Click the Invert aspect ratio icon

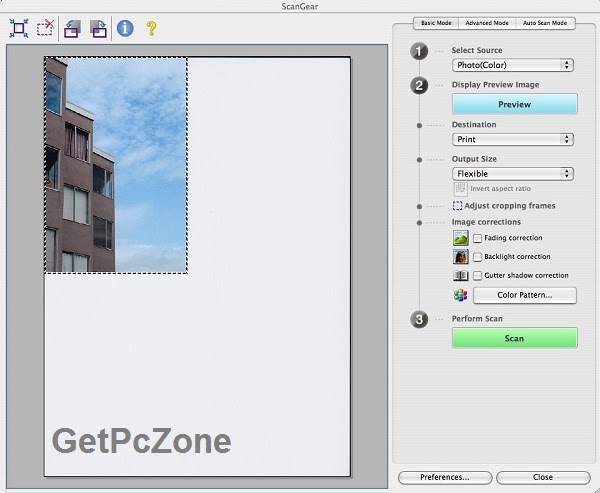tap(460, 189)
